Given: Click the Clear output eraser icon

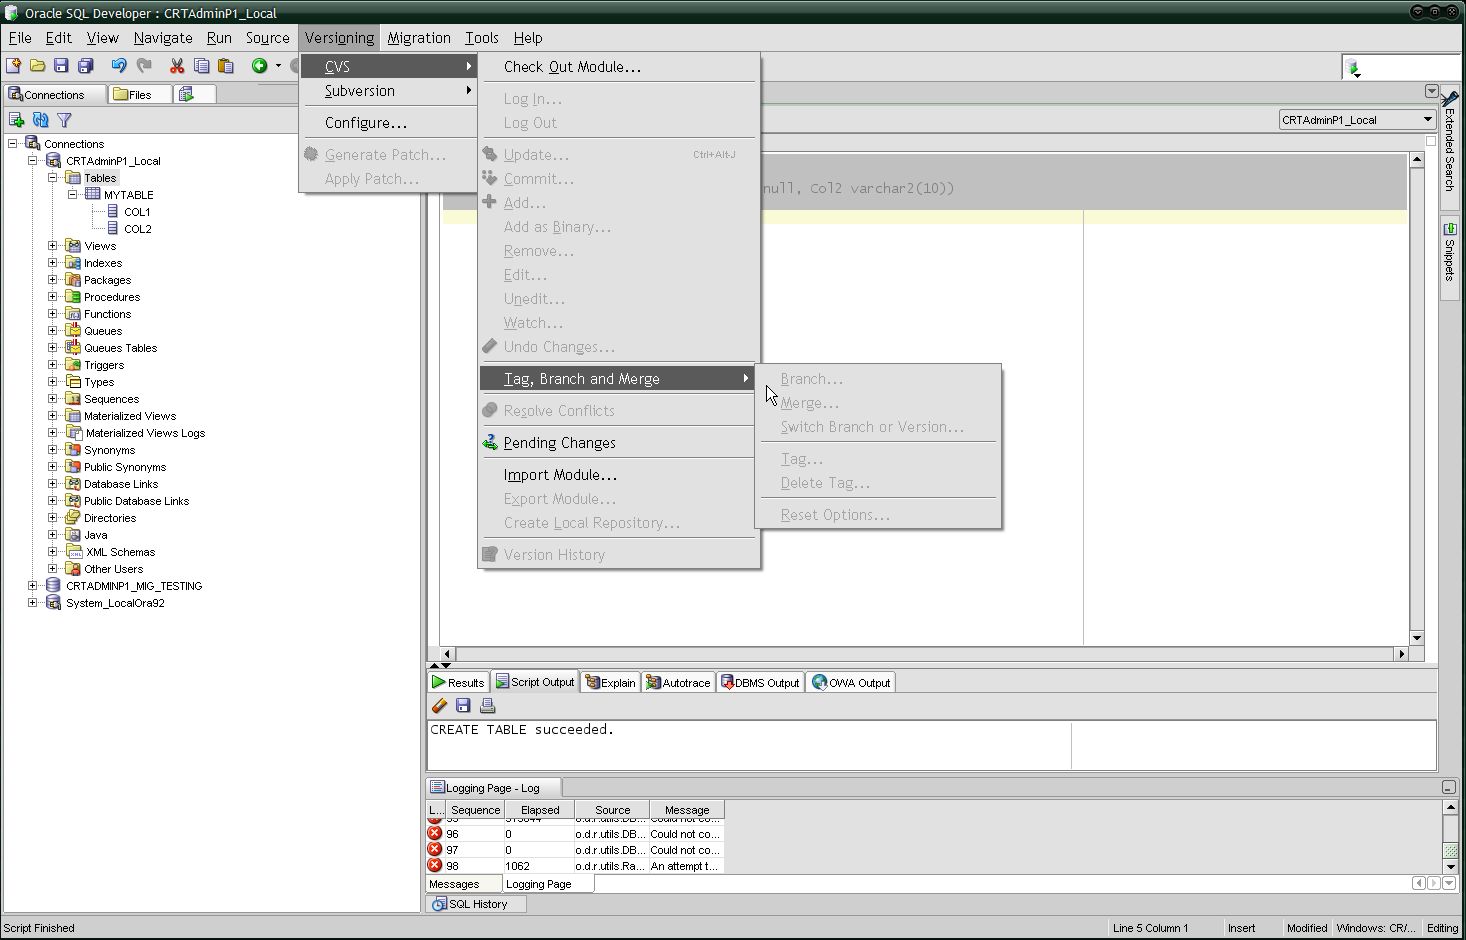Looking at the screenshot, I should [439, 706].
